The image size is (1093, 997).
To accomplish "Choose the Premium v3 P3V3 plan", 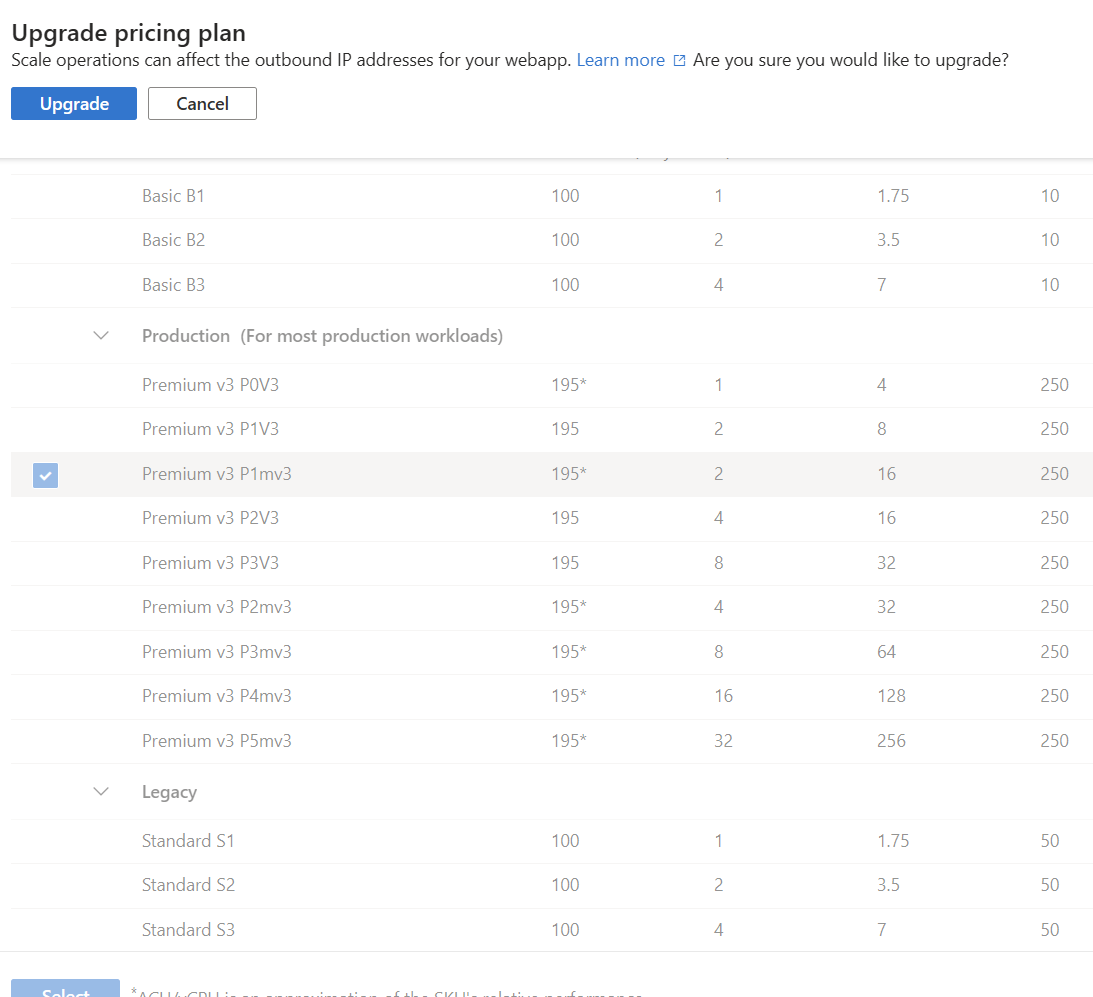I will tap(551, 563).
